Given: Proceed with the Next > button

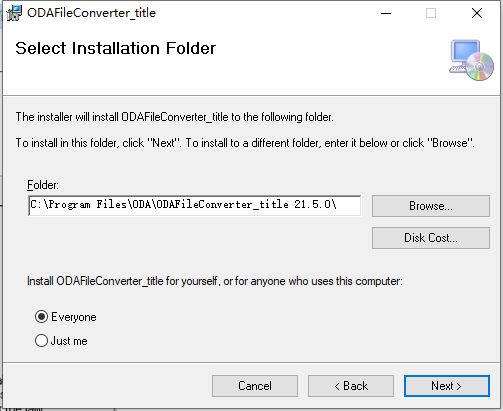Looking at the screenshot, I should coord(447,386).
